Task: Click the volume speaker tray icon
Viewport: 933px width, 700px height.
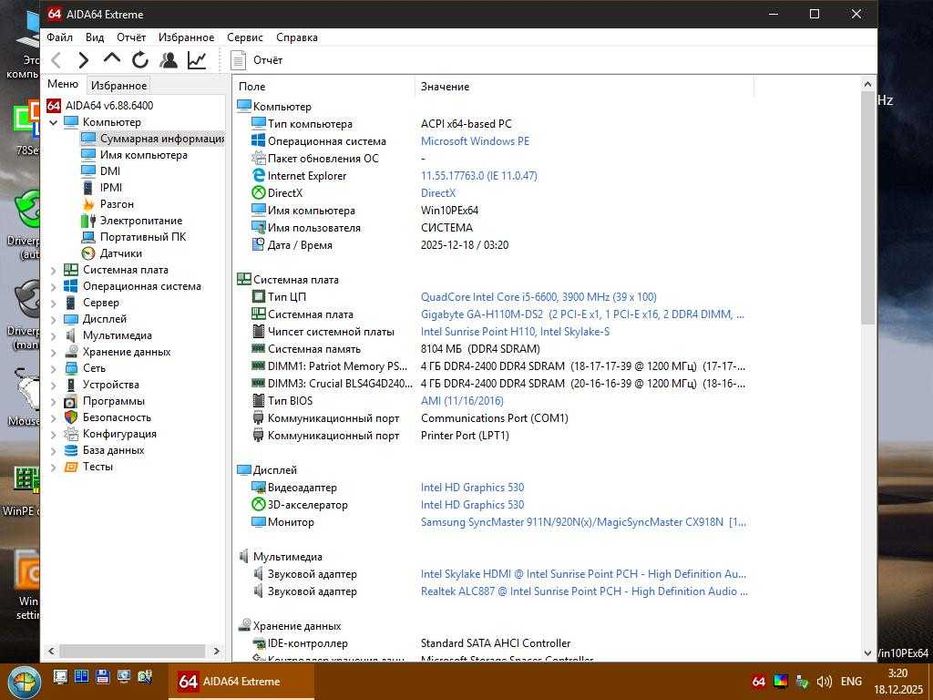Action: coord(824,682)
